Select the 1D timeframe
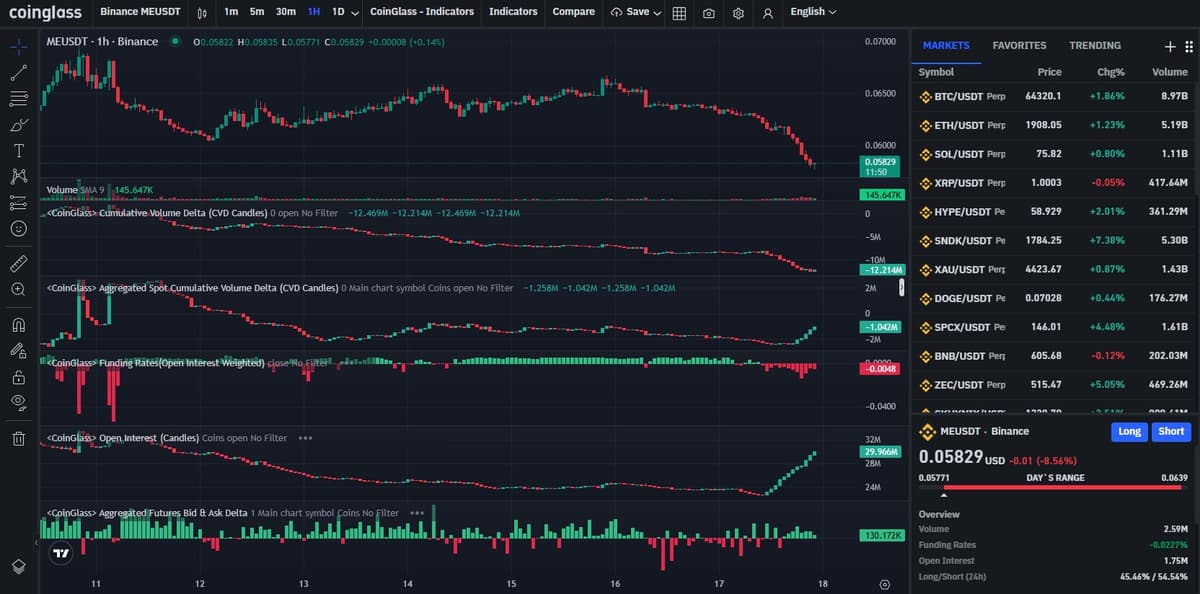 pyautogui.click(x=338, y=12)
